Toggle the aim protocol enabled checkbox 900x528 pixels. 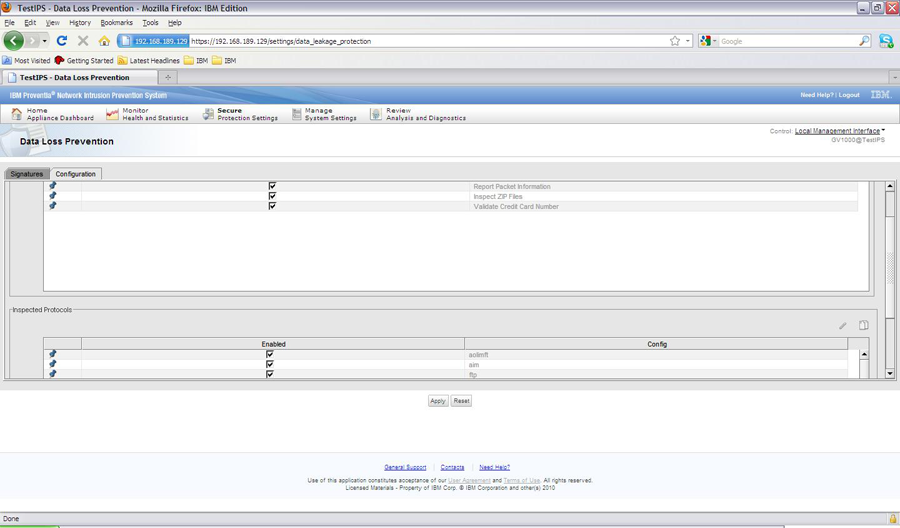[x=270, y=364]
